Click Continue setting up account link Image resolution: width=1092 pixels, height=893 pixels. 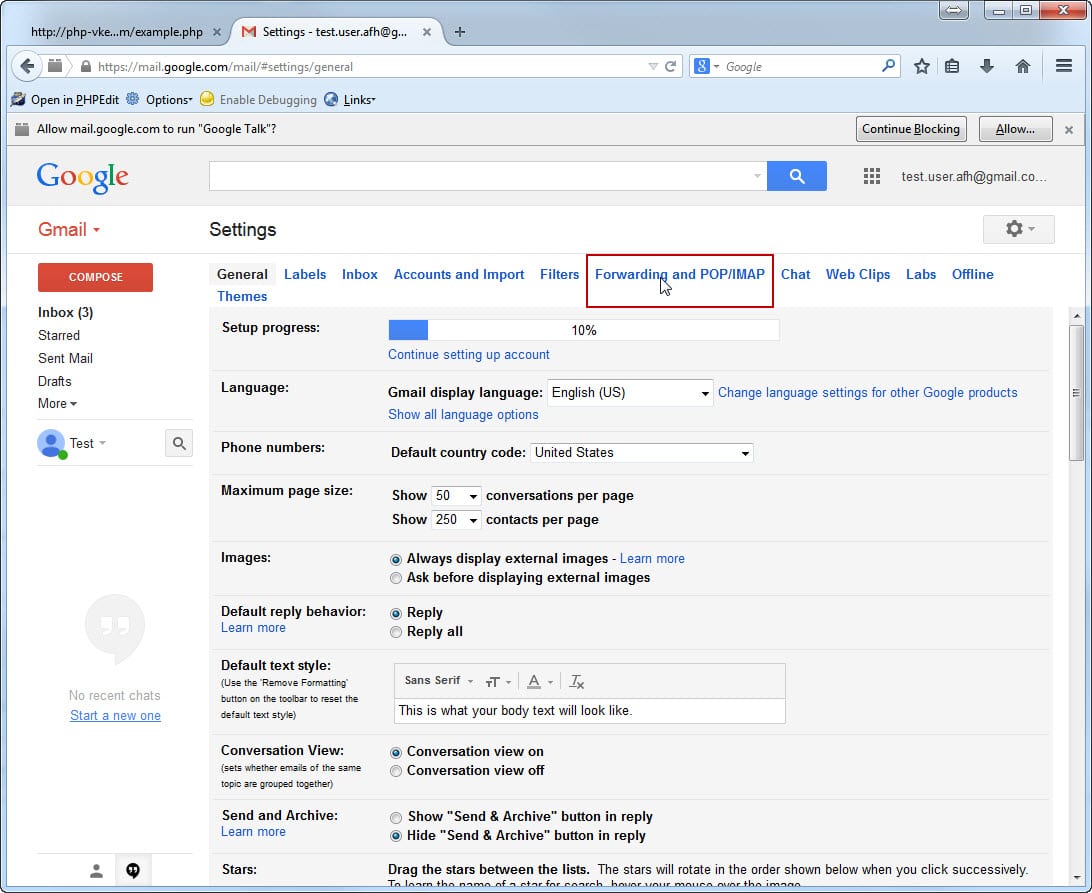(468, 354)
